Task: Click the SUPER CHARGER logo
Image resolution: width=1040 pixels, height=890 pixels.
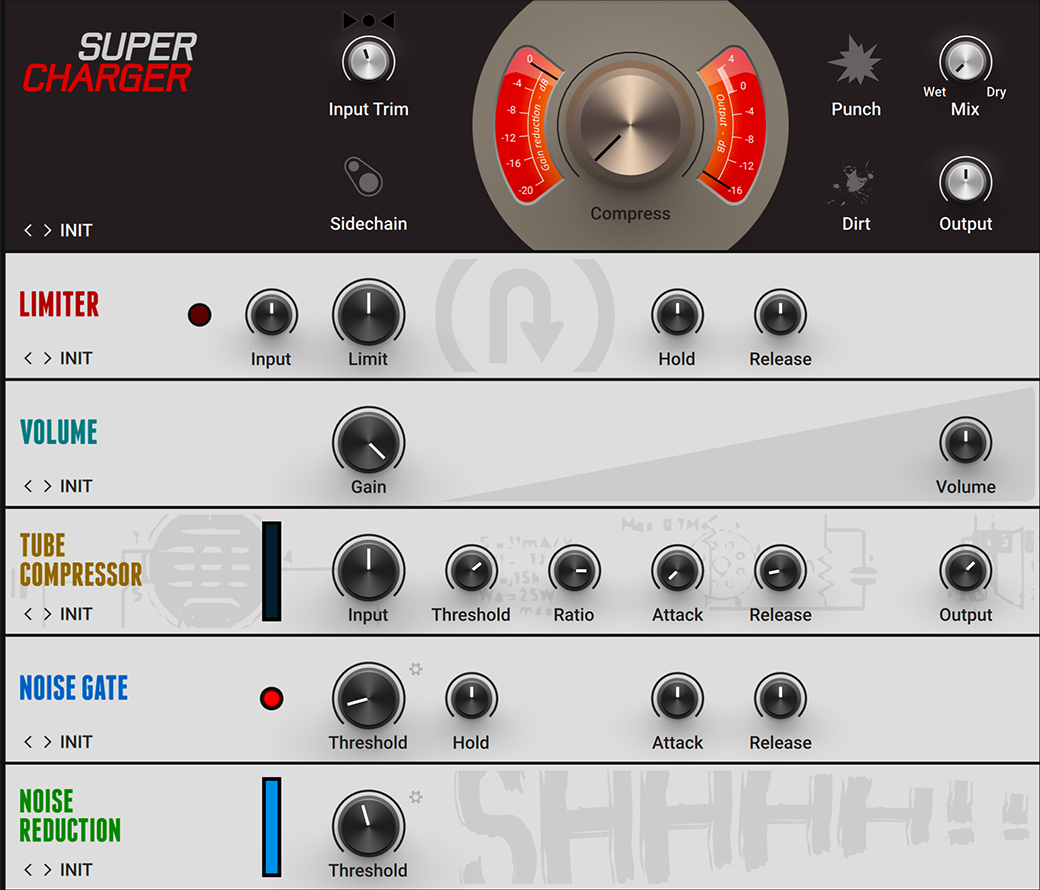Action: [110, 63]
